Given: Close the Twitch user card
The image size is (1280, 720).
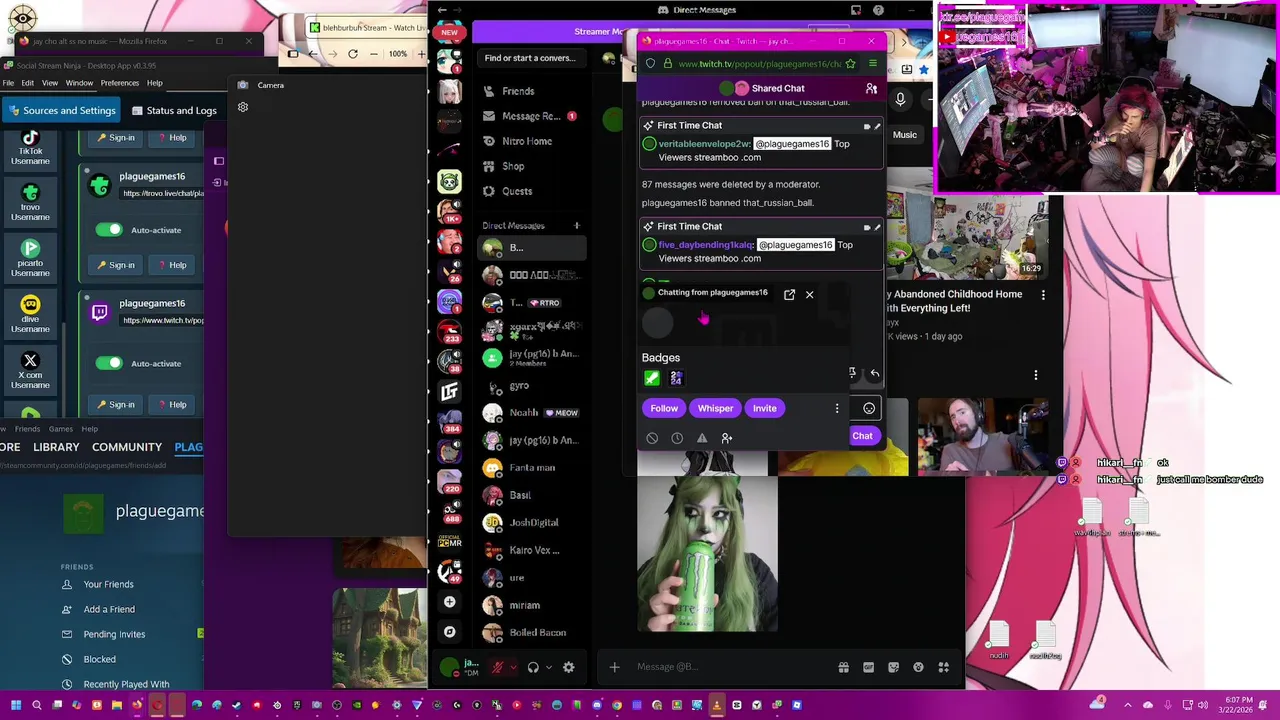Looking at the screenshot, I should pos(809,294).
